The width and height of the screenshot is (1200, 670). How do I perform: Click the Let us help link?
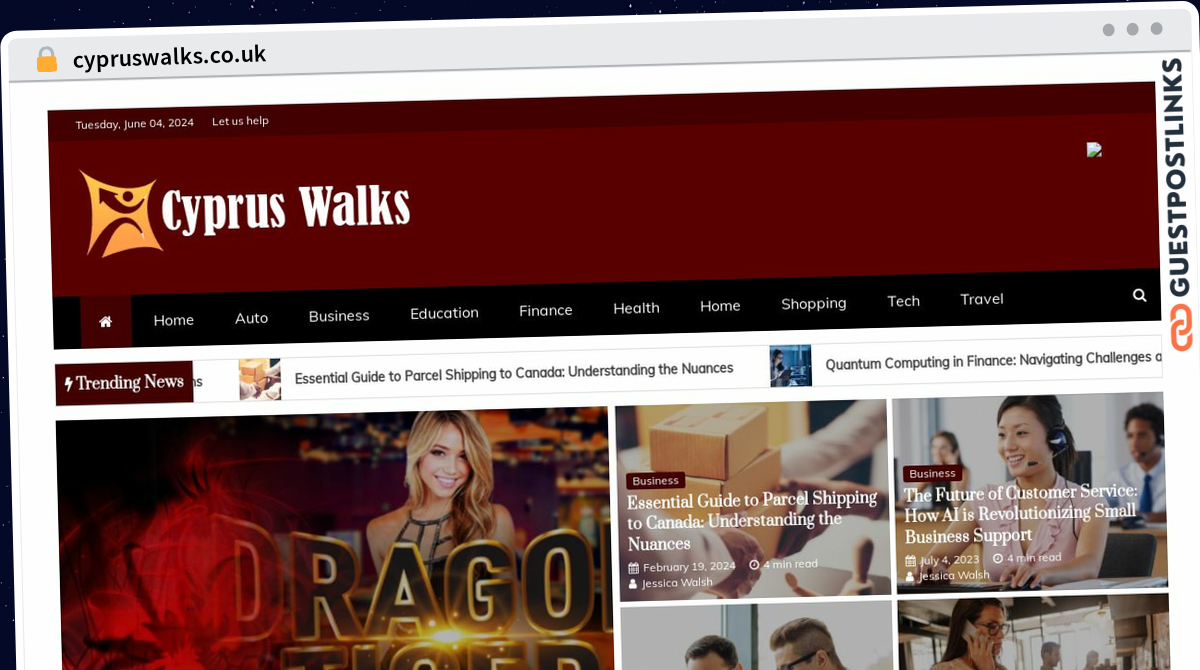(240, 121)
